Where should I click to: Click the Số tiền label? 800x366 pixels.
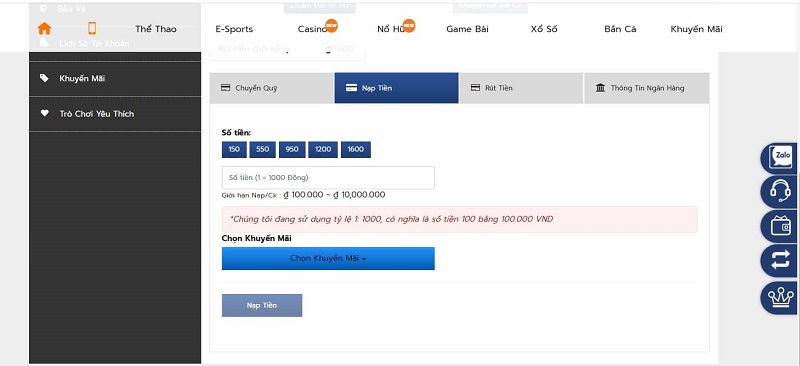(236, 133)
